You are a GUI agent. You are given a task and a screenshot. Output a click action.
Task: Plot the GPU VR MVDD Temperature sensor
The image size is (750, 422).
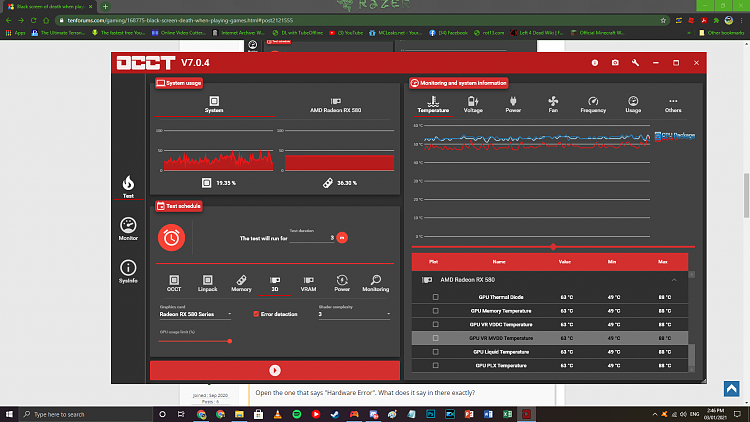point(435,338)
